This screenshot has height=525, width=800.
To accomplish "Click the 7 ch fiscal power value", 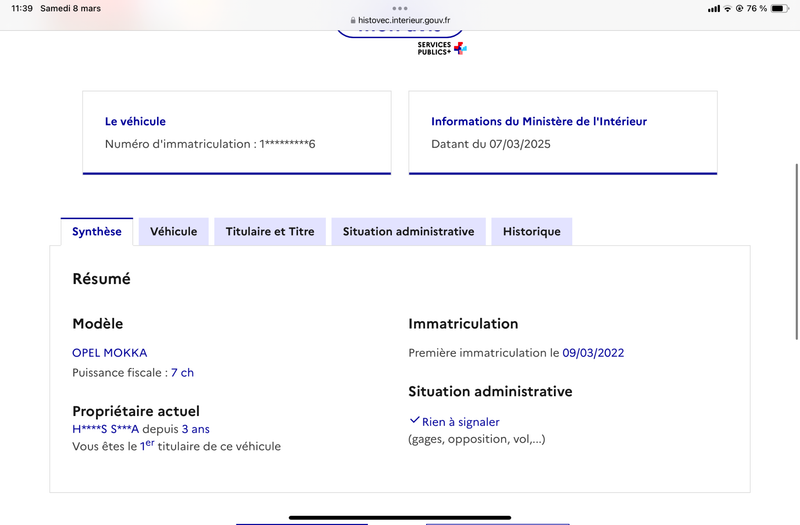I will pyautogui.click(x=182, y=372).
